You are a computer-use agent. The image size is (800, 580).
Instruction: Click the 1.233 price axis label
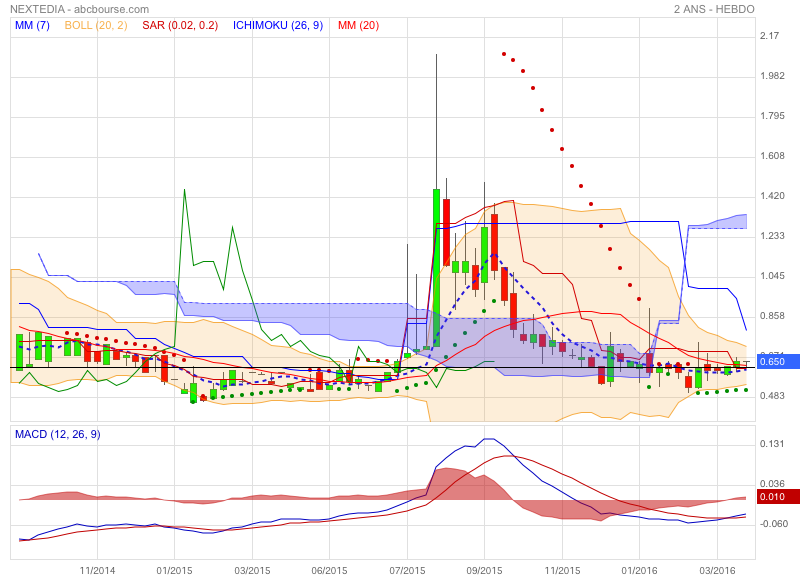coord(772,236)
